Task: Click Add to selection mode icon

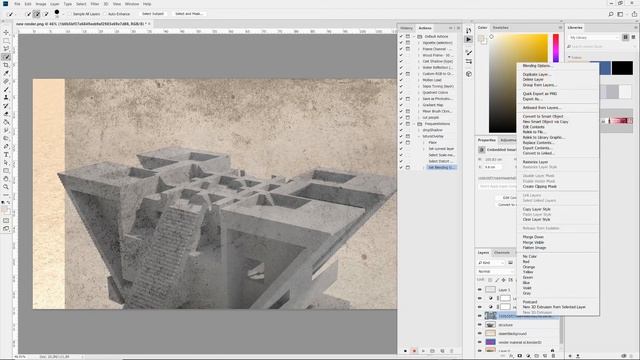Action: coord(36,14)
